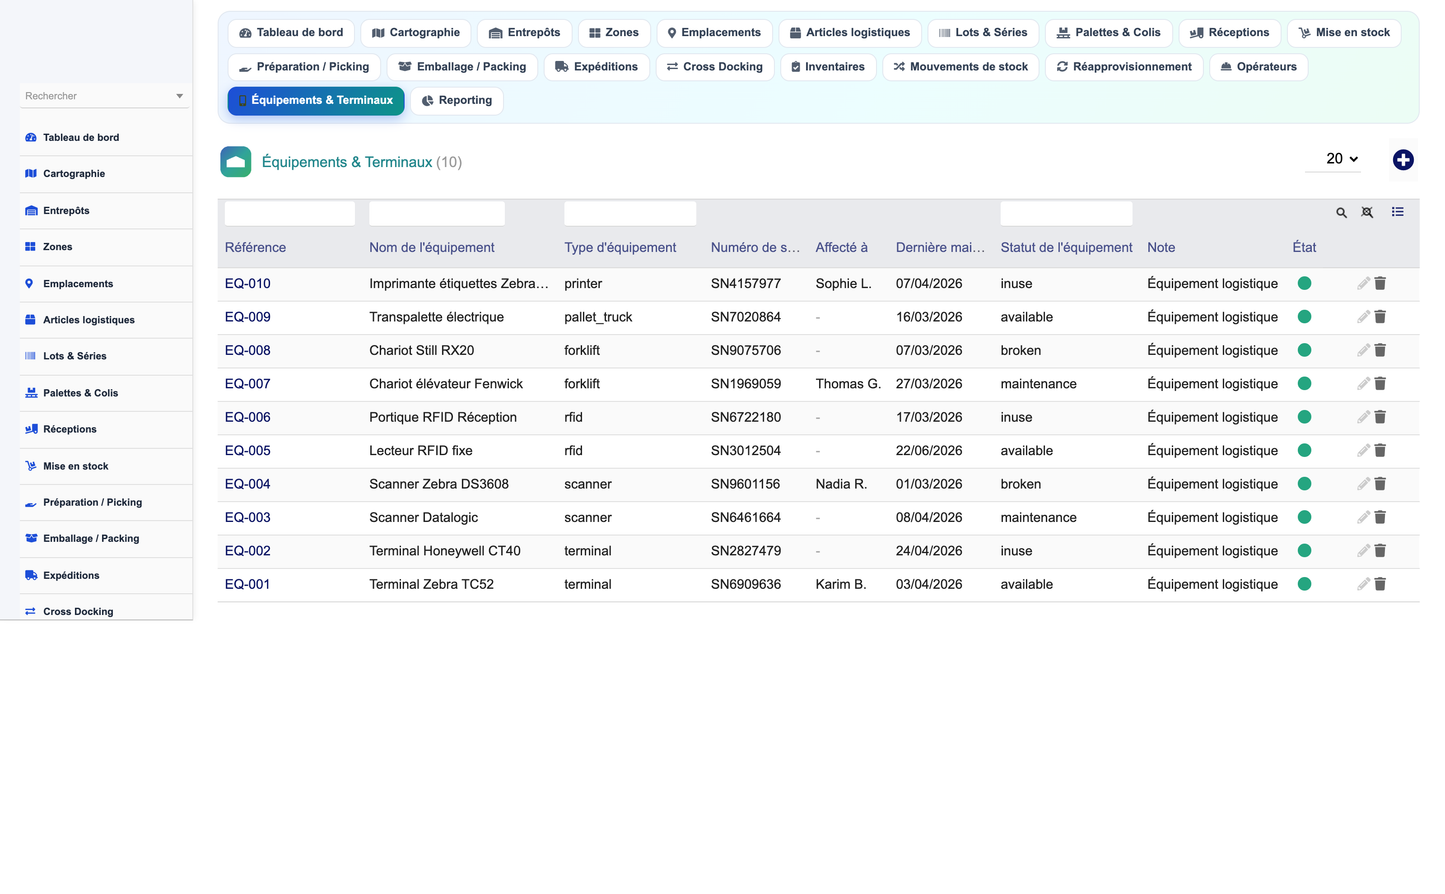
Task: Open Cartographie top tab
Action: (x=416, y=33)
